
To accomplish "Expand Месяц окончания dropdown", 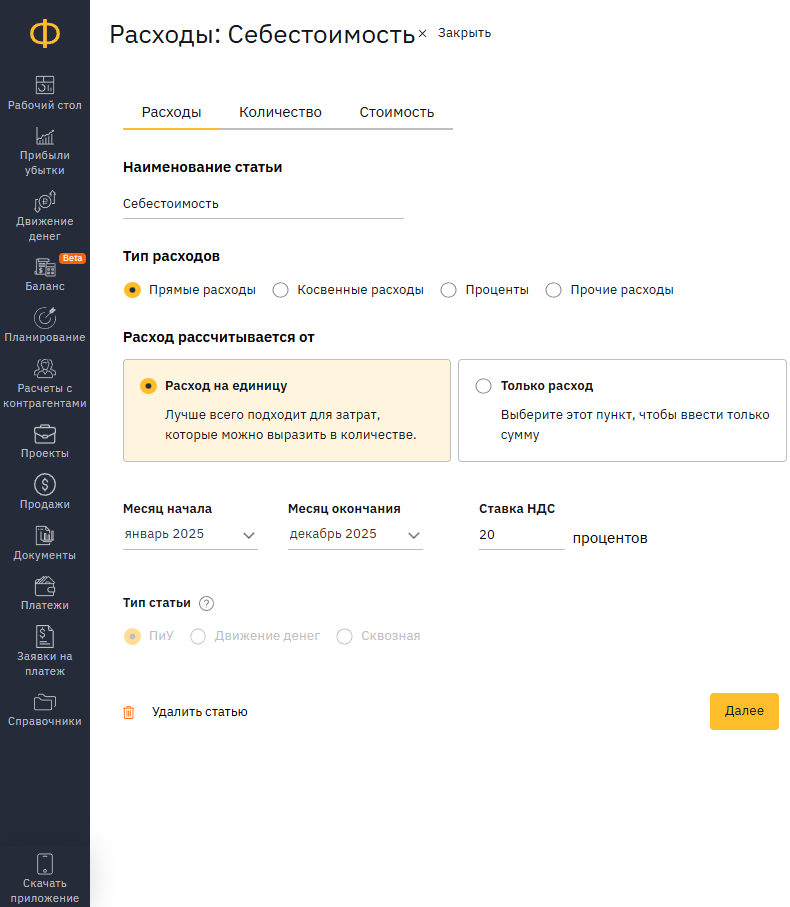I will (355, 534).
